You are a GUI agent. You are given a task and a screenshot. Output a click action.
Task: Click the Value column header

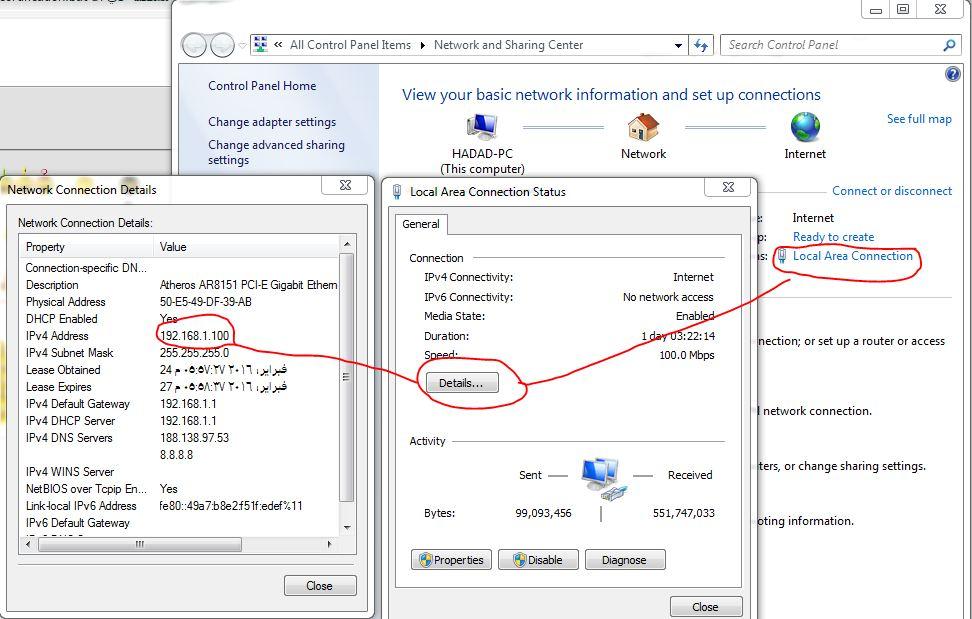click(246, 247)
